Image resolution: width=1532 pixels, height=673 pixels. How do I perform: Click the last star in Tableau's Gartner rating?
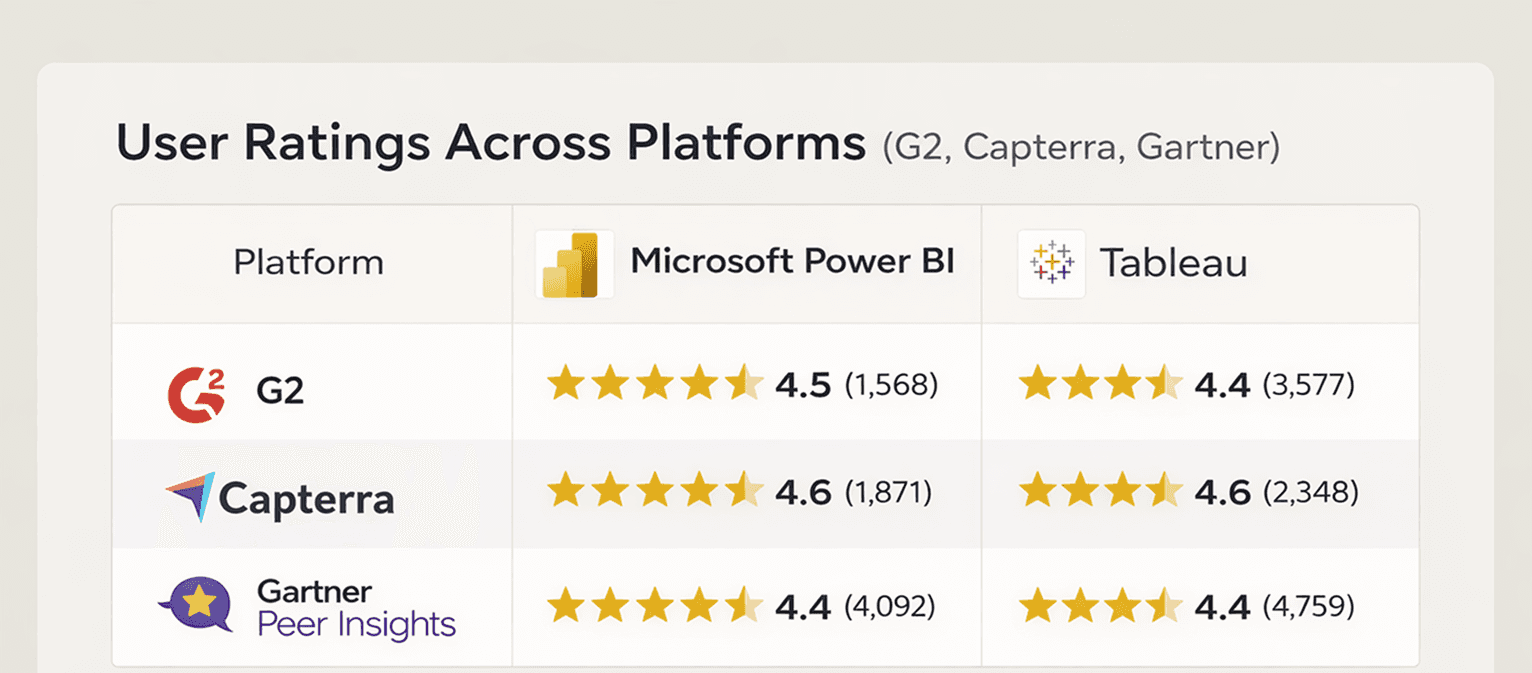1162,606
